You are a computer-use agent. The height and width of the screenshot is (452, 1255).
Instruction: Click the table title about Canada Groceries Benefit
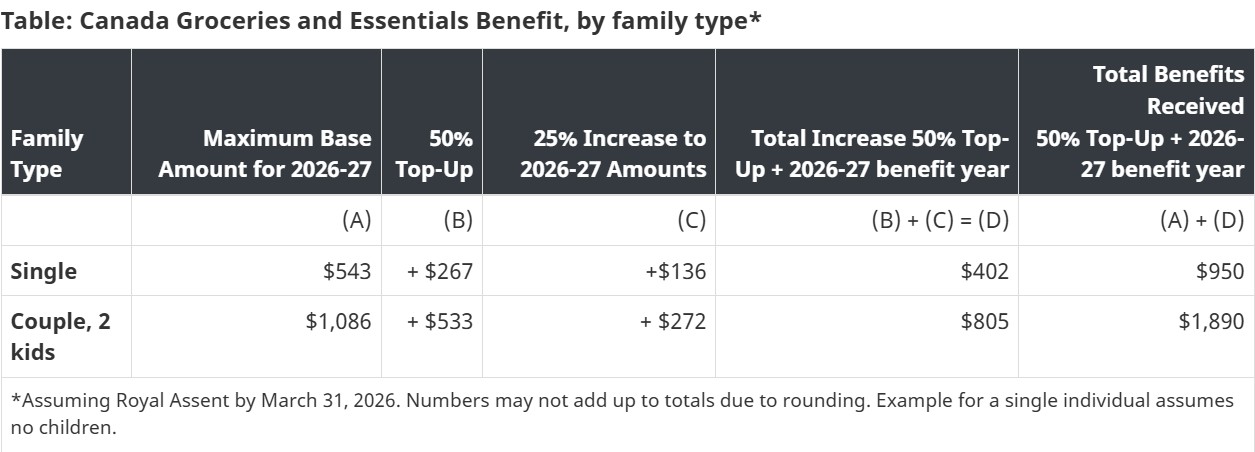click(x=382, y=22)
